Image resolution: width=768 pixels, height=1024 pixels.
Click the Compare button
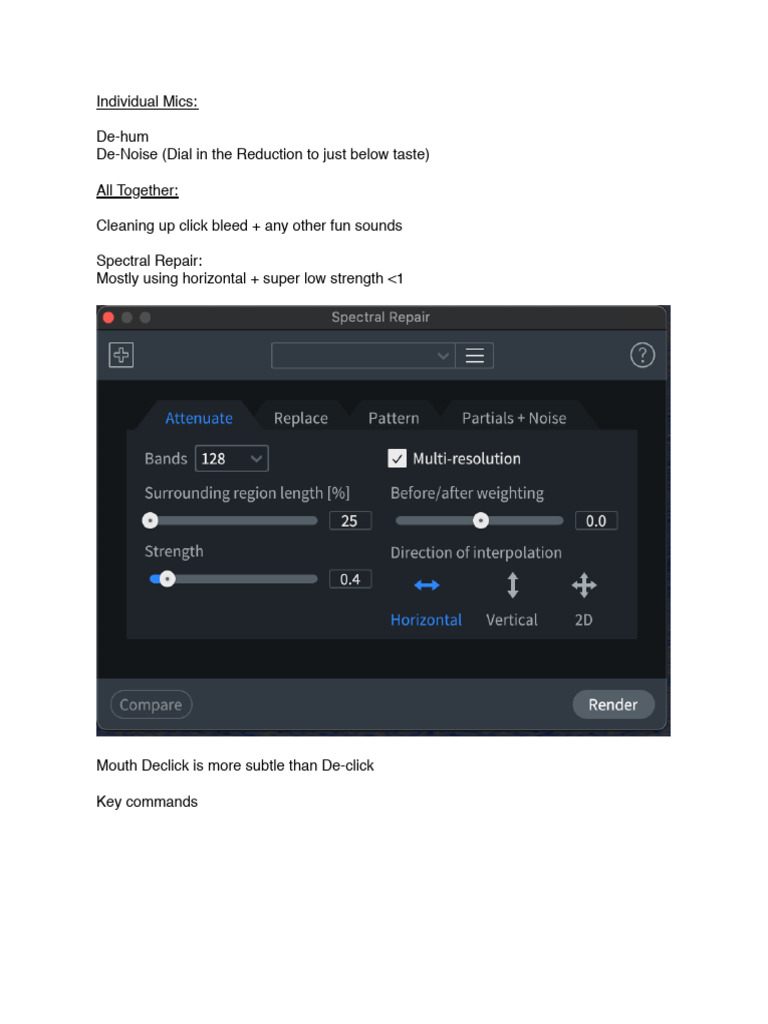tap(151, 705)
